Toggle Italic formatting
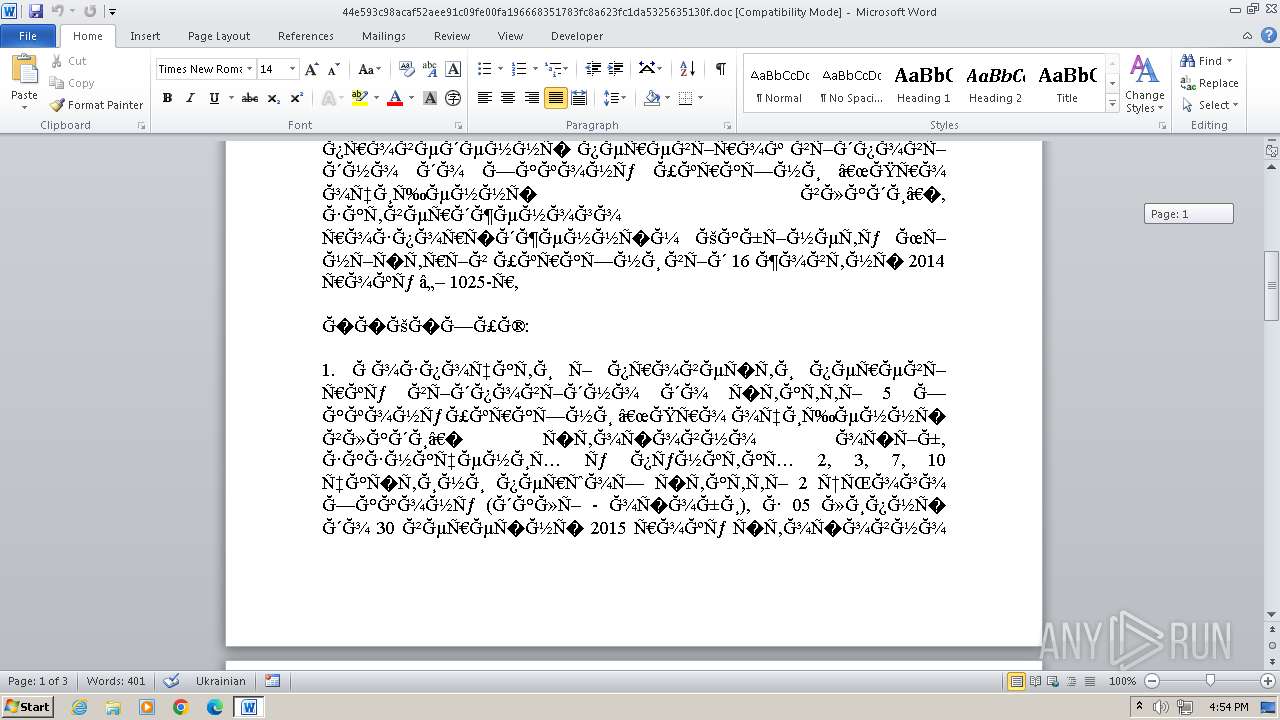Viewport: 1280px width, 720px height. 190,98
